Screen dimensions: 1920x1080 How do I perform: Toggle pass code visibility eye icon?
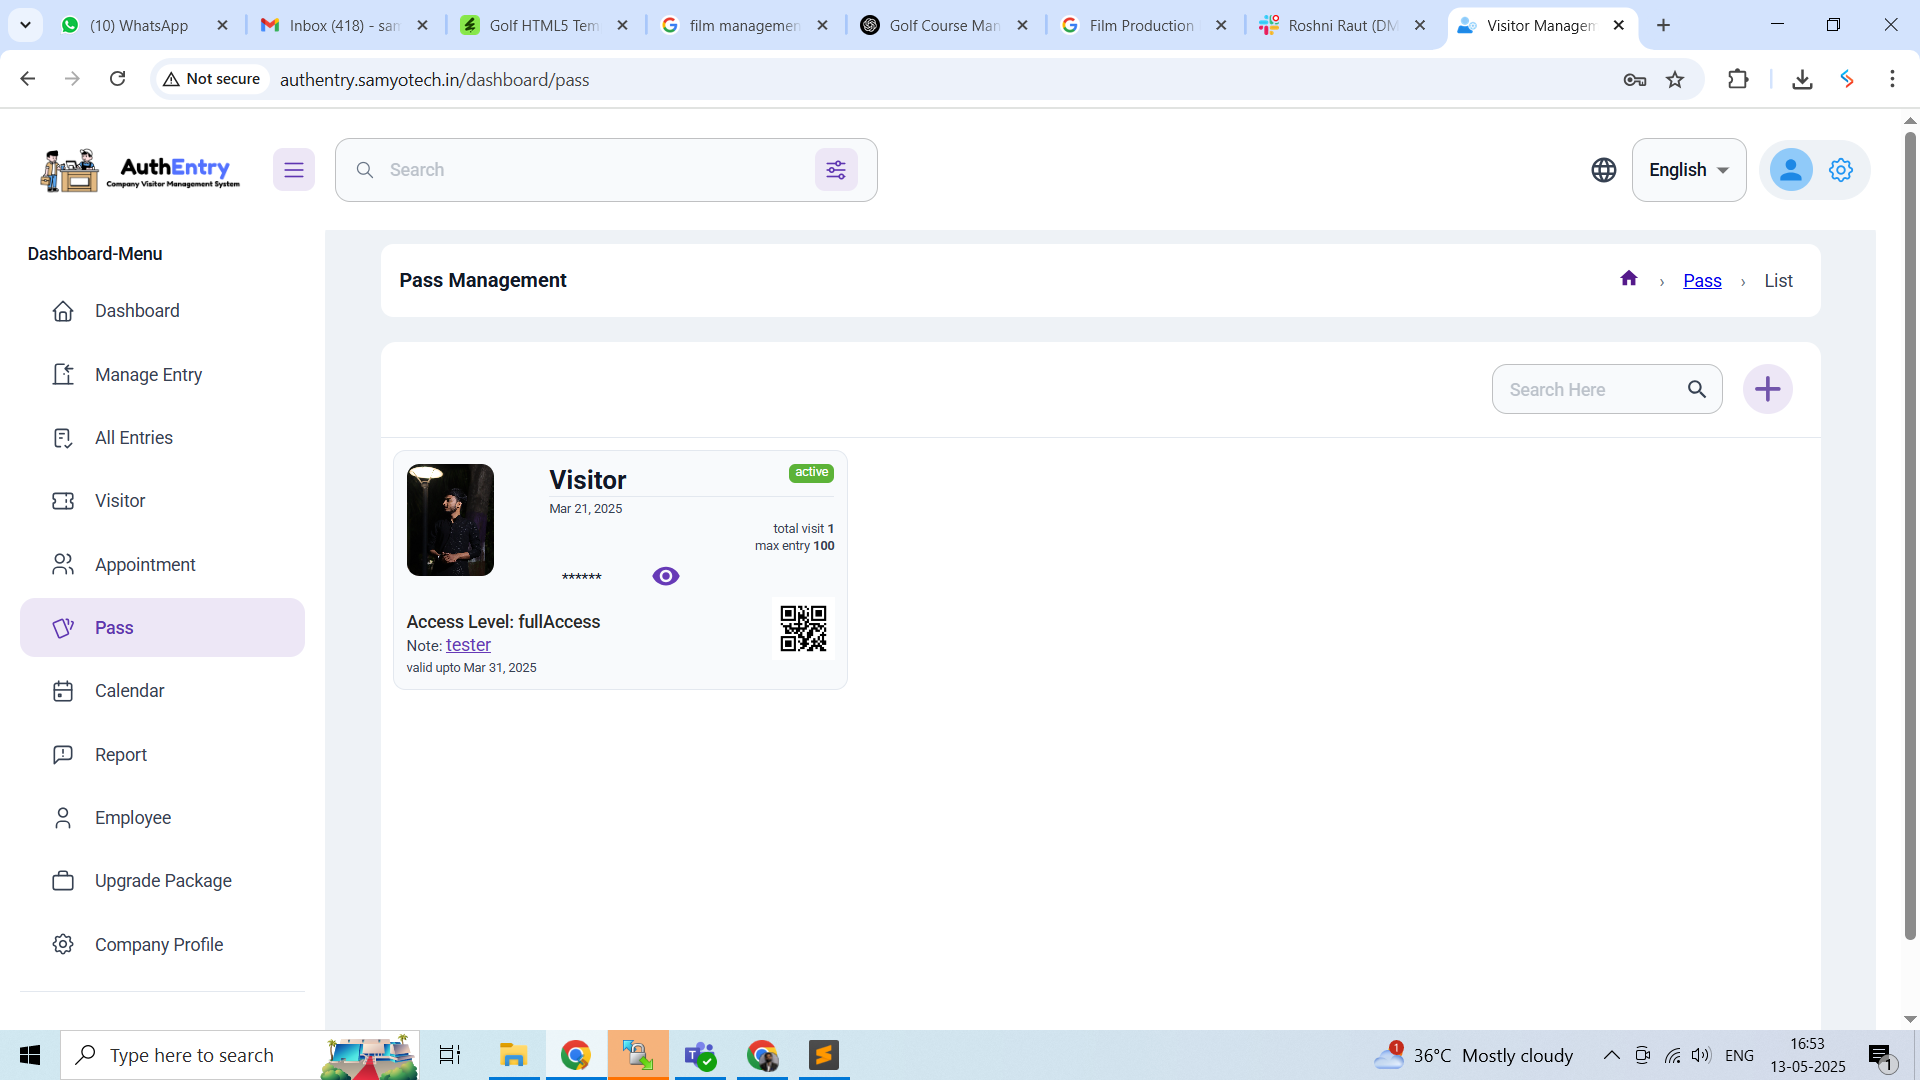[x=665, y=576]
